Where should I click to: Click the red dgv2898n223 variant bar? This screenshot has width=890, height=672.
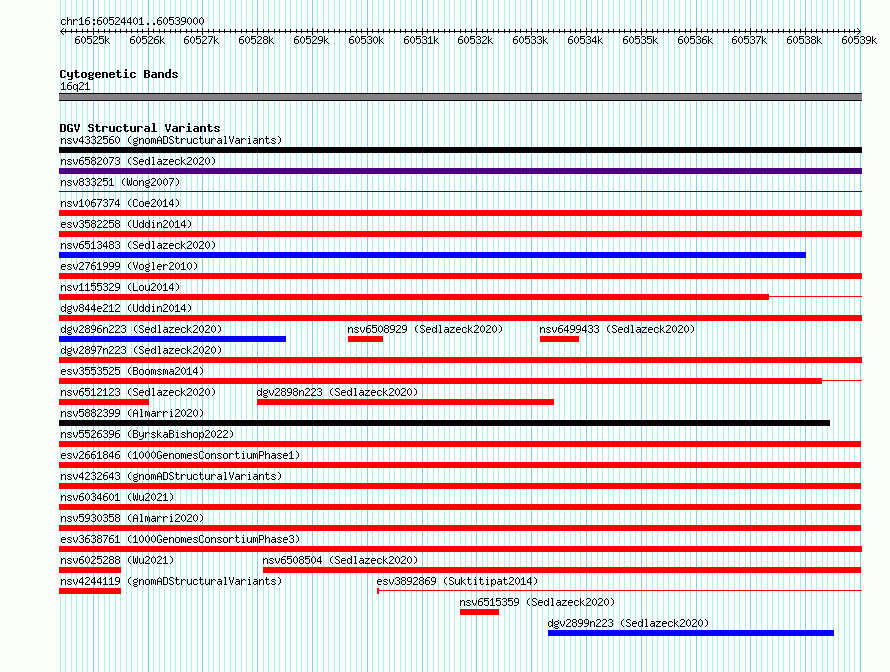tap(405, 402)
